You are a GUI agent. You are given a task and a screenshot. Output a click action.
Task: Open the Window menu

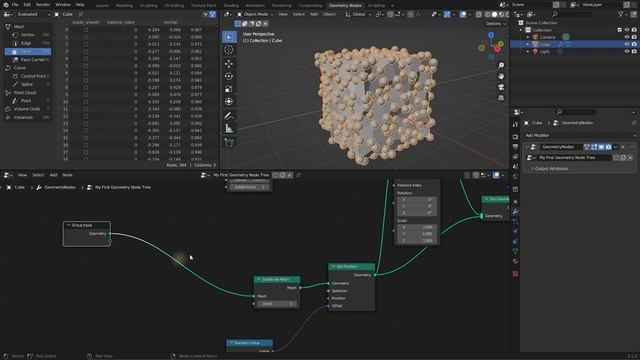63,5
